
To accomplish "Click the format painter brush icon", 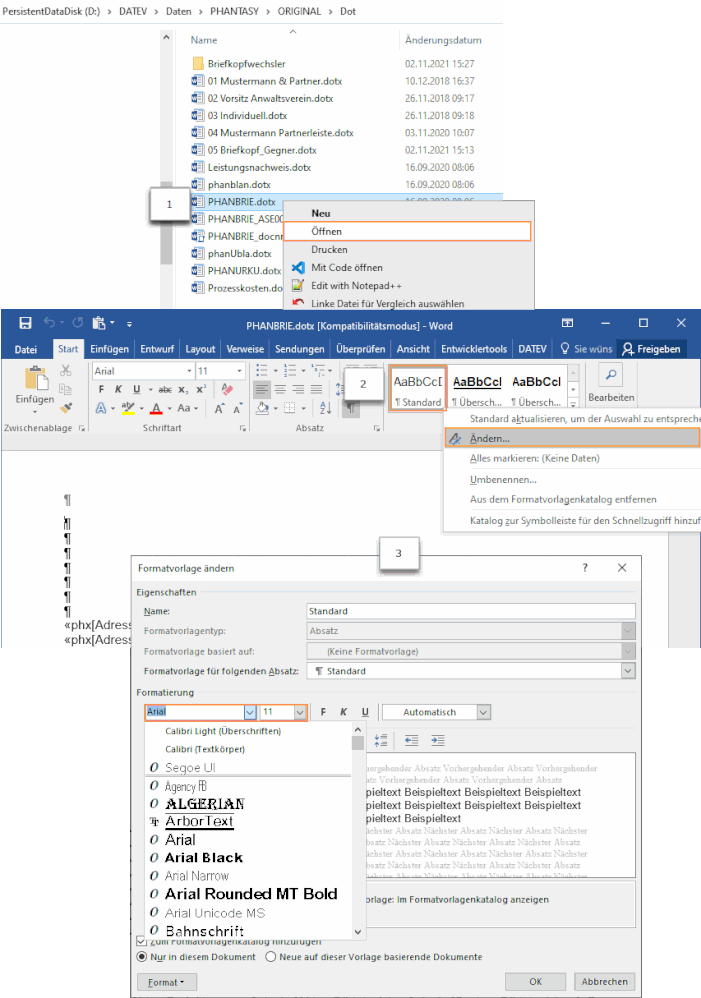I will coord(66,407).
